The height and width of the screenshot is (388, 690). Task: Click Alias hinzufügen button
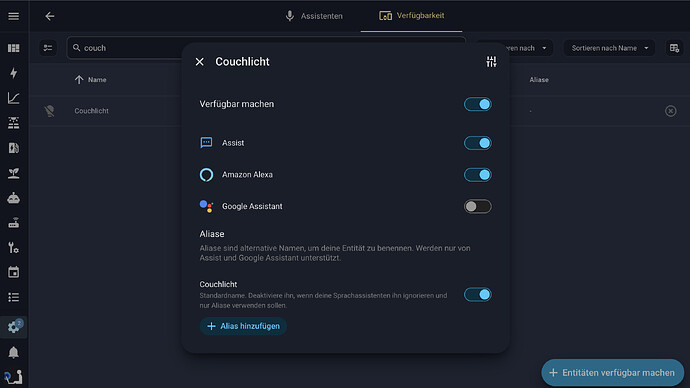coord(243,326)
